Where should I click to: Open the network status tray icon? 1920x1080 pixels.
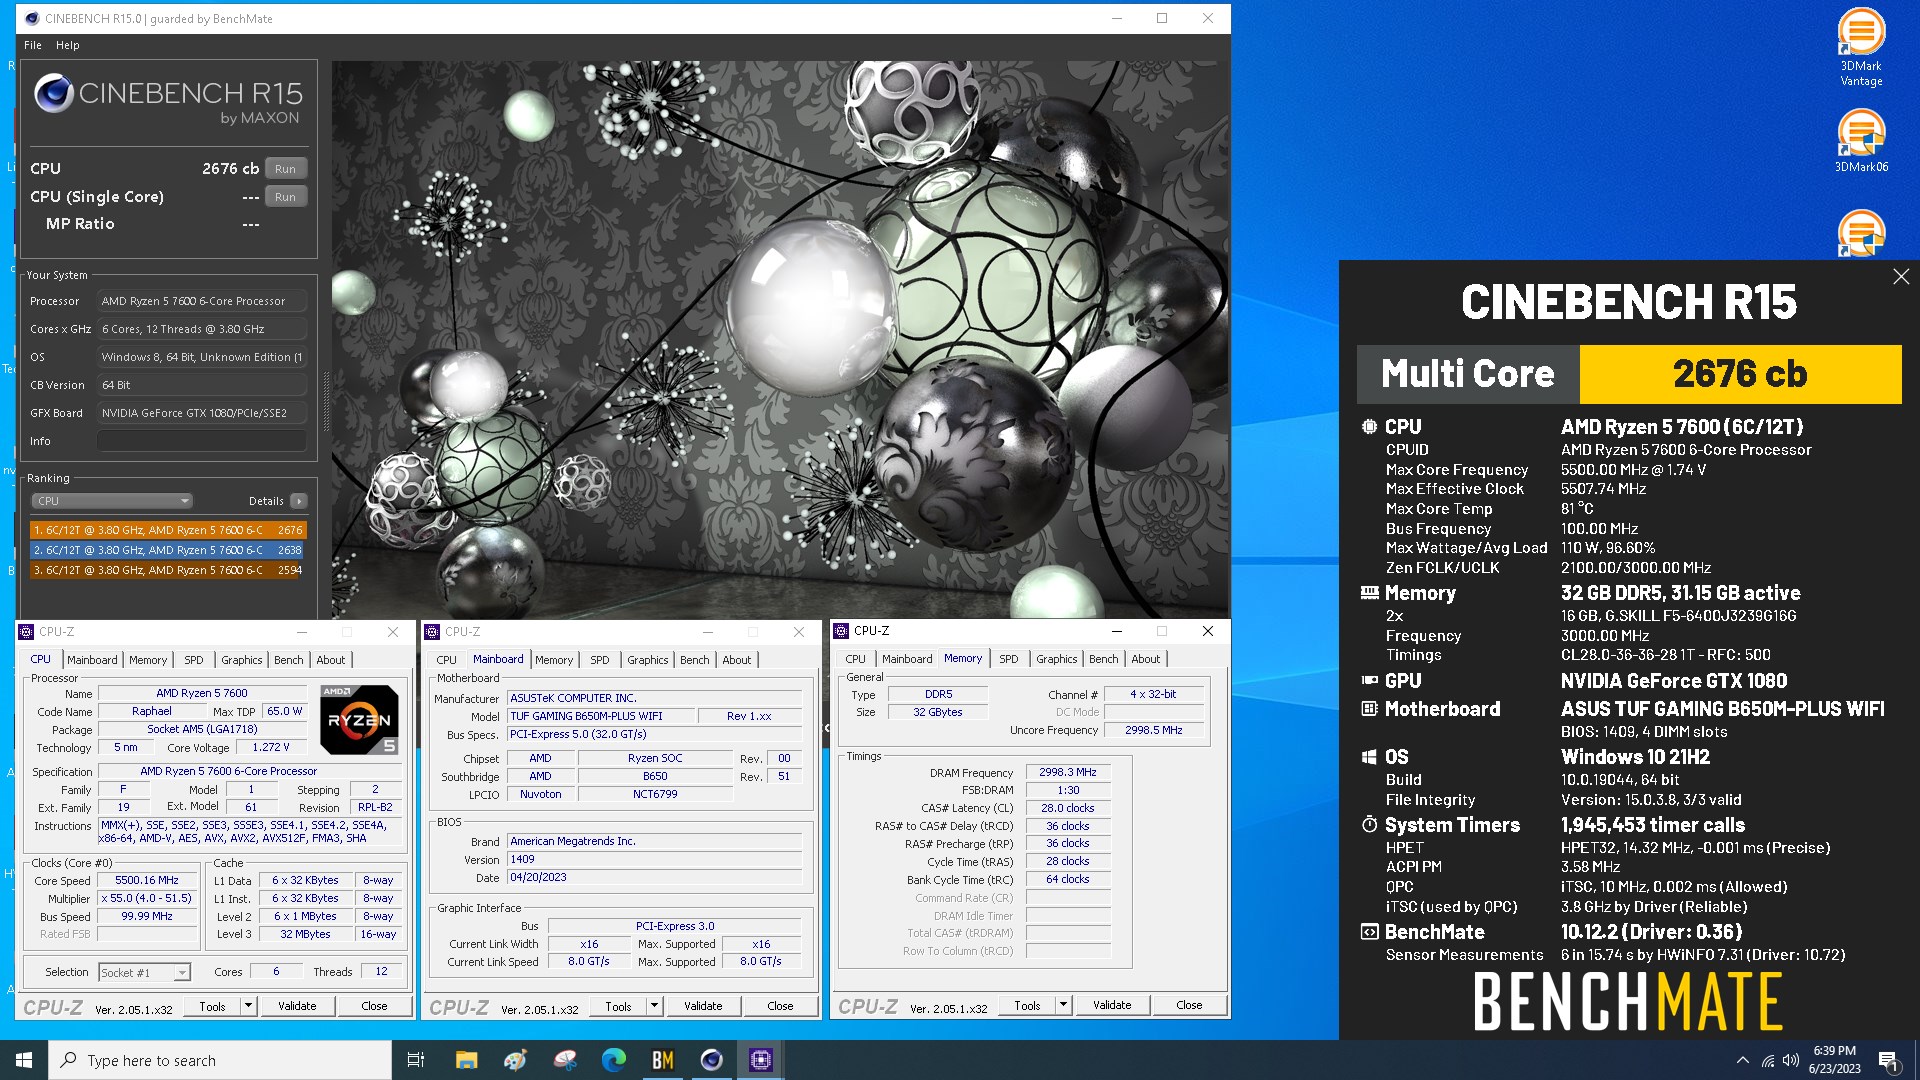click(x=1768, y=1060)
